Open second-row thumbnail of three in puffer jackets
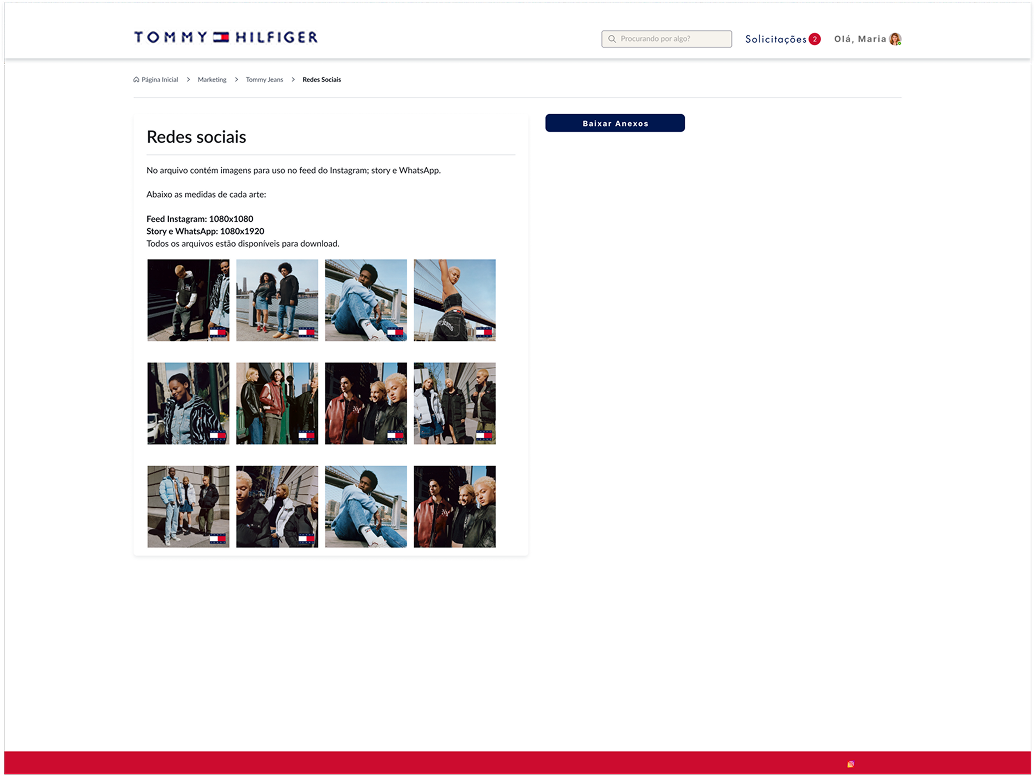 tap(455, 403)
